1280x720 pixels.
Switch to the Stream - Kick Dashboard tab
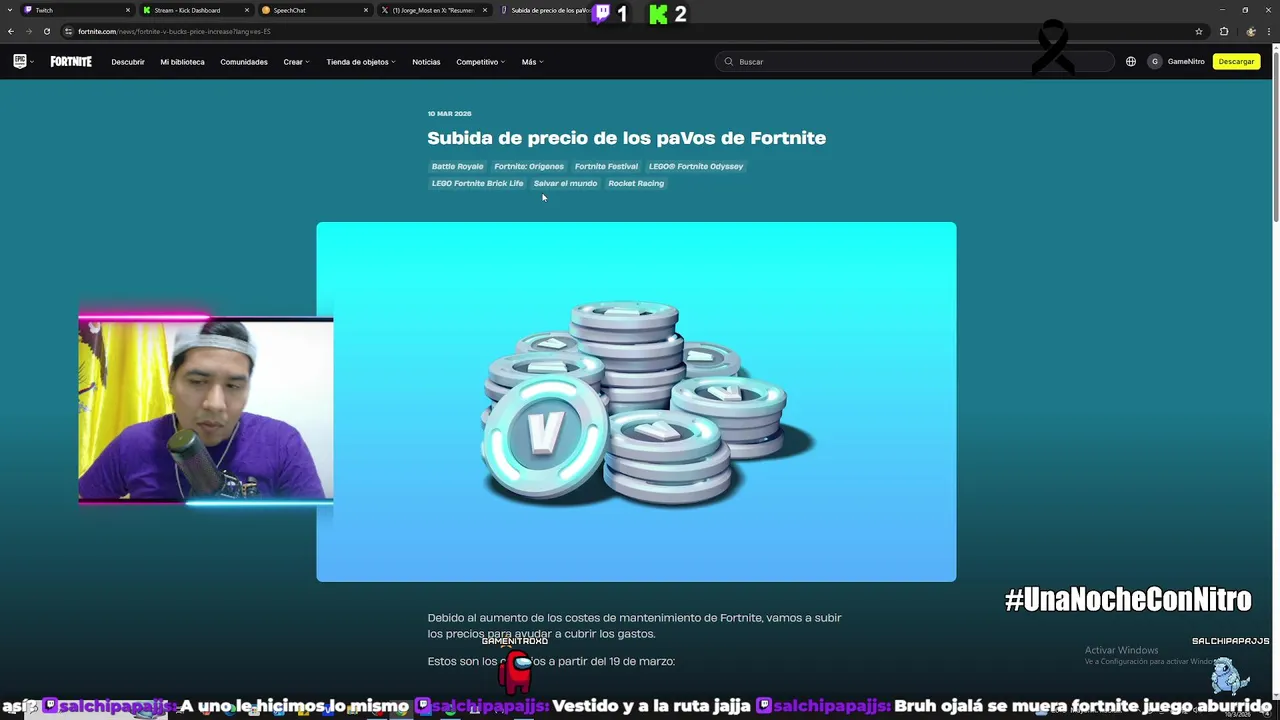(195, 10)
